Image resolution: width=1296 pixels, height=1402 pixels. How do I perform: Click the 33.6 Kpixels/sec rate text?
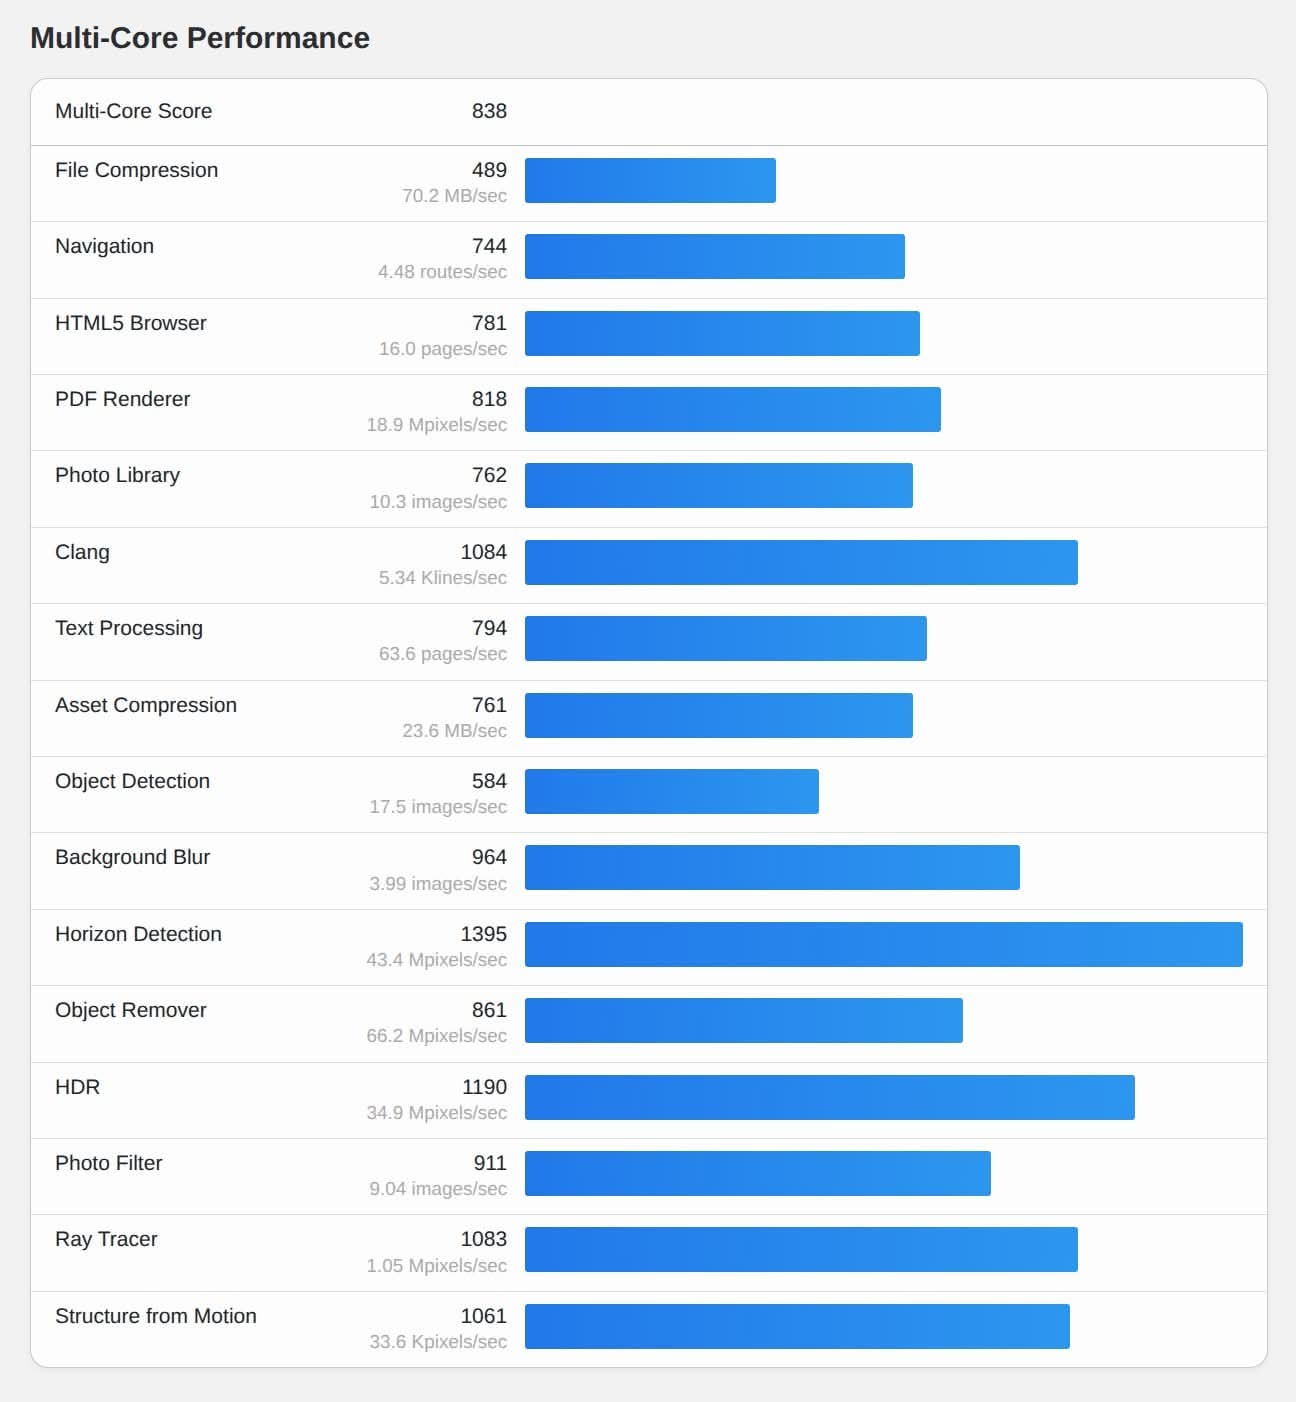click(438, 1342)
